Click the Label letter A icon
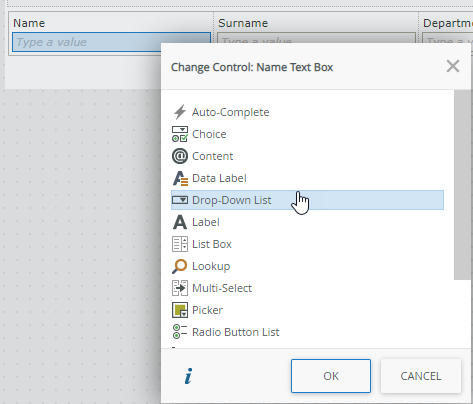 point(180,222)
